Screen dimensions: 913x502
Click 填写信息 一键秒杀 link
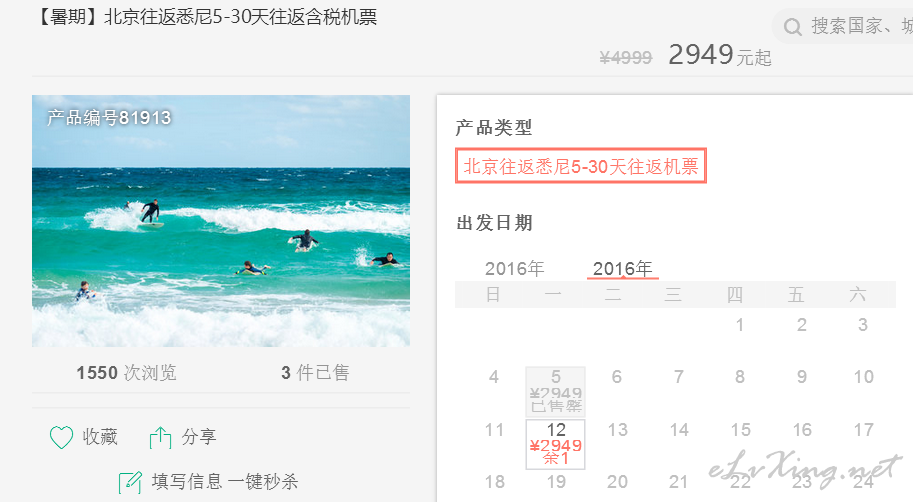click(x=225, y=482)
